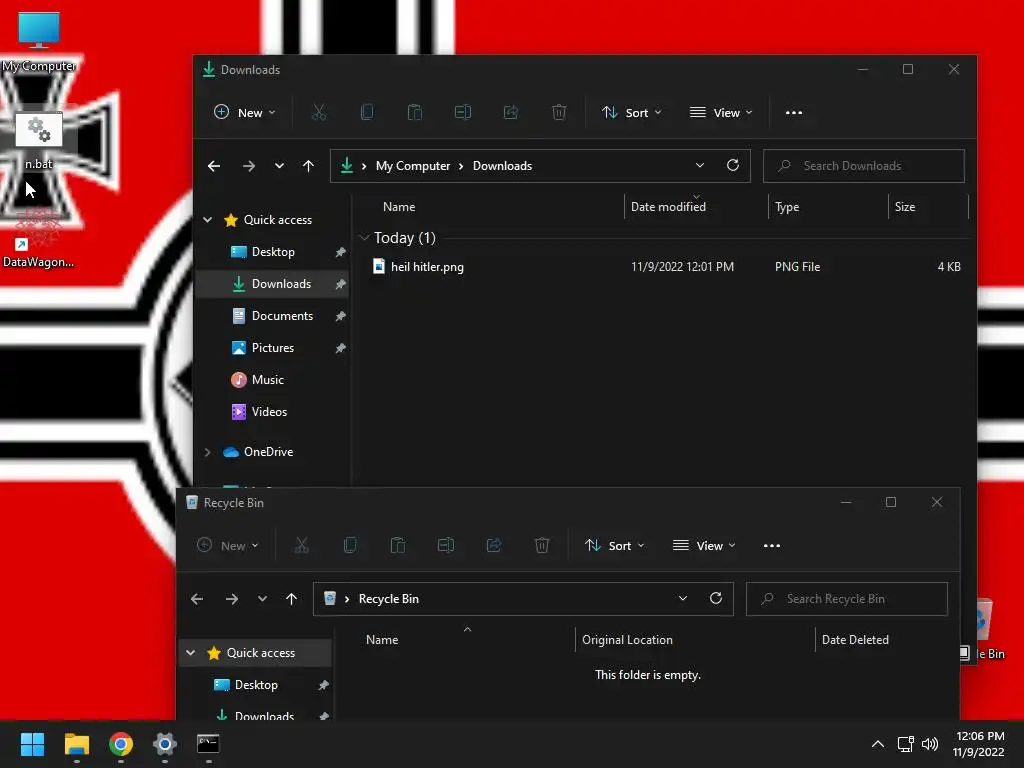Click the Delete icon in Recycle Bin toolbar
This screenshot has height=768, width=1024.
click(x=542, y=545)
